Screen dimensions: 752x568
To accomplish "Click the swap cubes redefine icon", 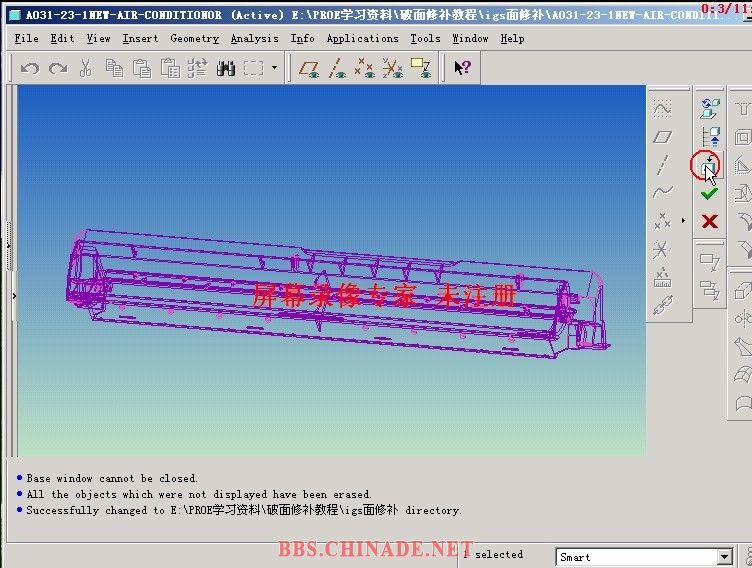I will (709, 109).
